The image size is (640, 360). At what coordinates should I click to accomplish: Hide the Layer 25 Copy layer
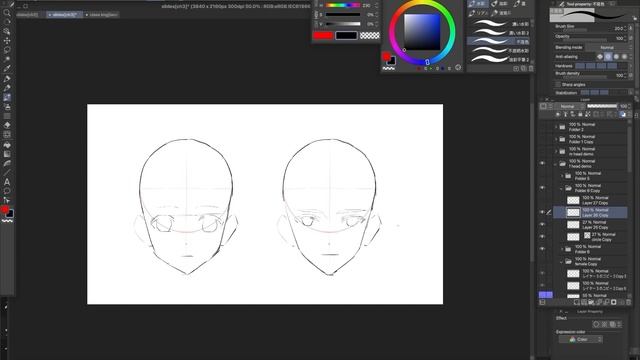tap(542, 224)
